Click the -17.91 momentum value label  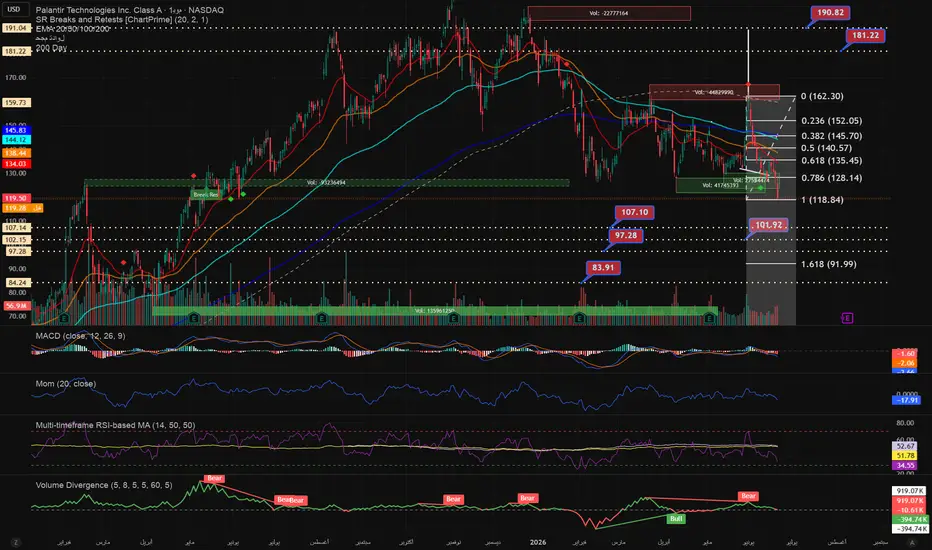point(906,400)
